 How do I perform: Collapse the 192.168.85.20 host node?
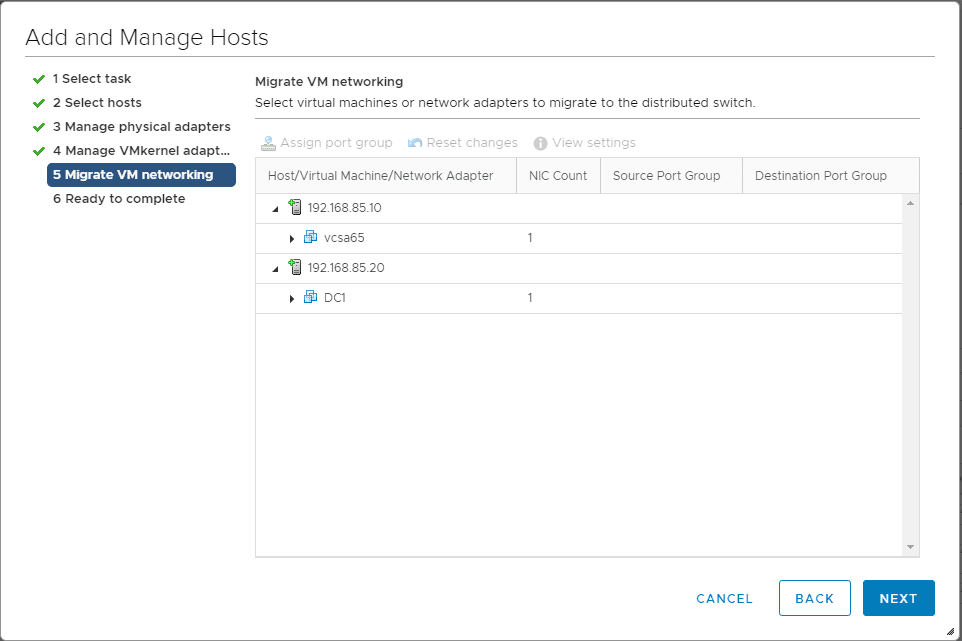click(x=275, y=269)
